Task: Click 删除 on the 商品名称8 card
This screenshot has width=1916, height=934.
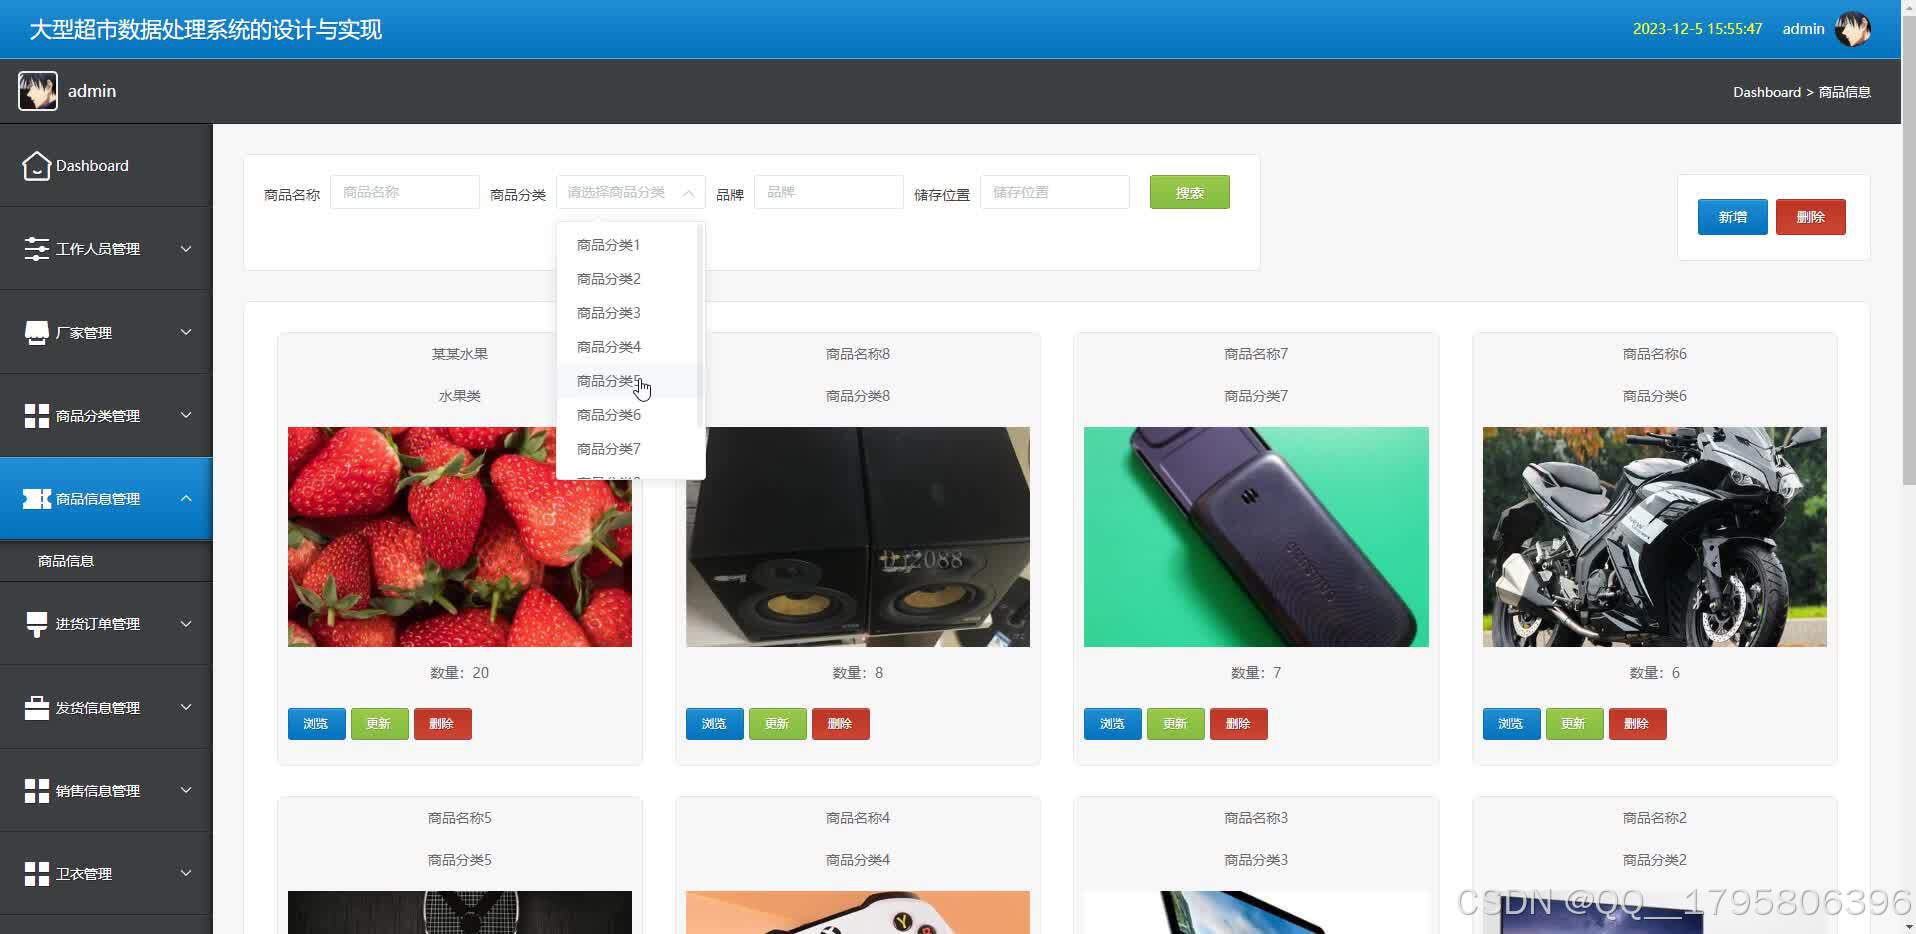Action: tap(840, 724)
